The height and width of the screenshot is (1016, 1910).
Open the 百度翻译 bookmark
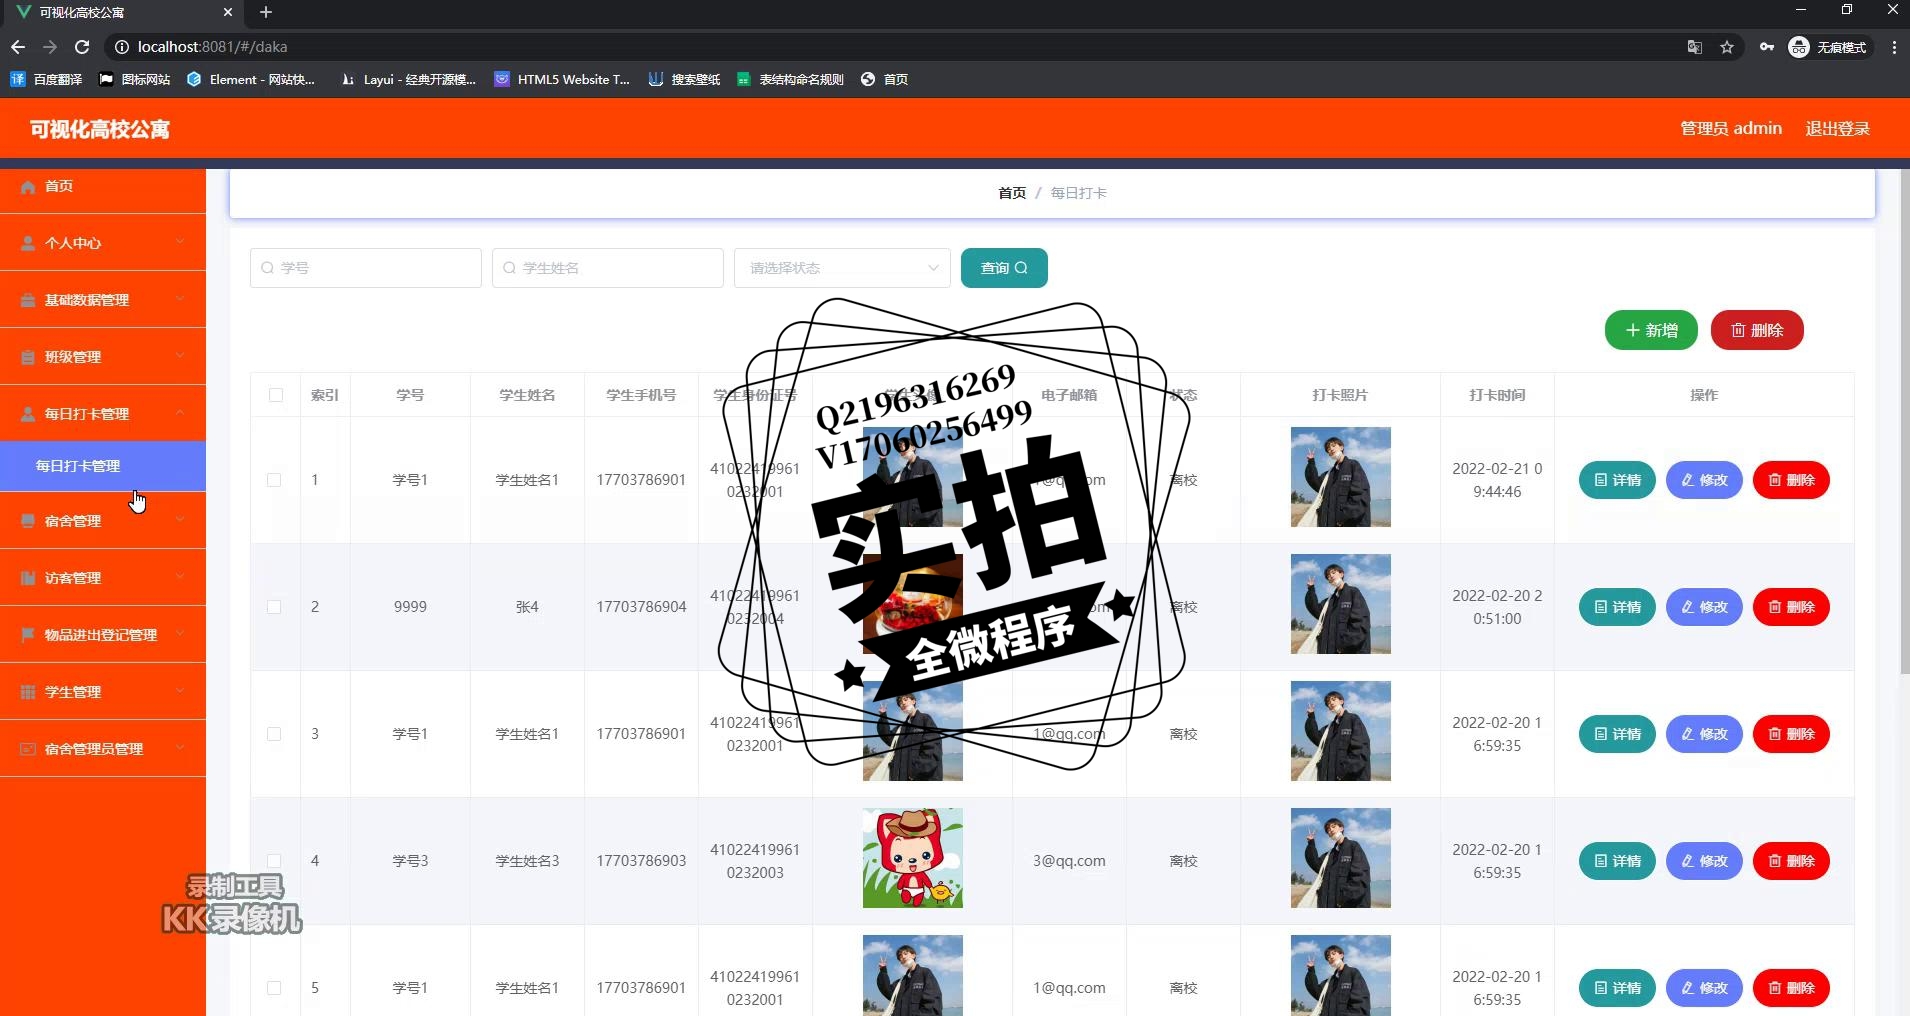pyautogui.click(x=46, y=79)
